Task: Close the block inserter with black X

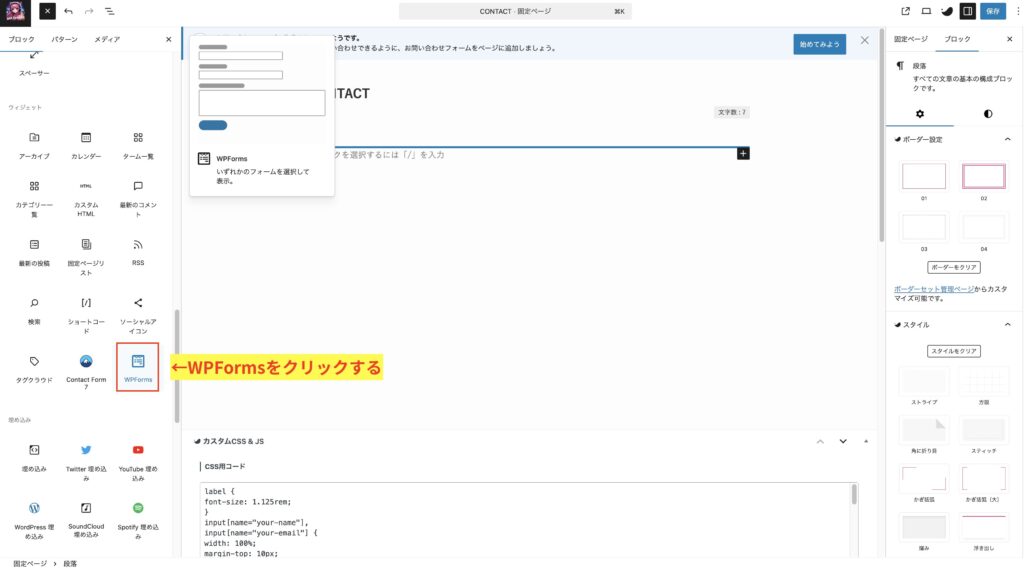Action: (x=48, y=11)
